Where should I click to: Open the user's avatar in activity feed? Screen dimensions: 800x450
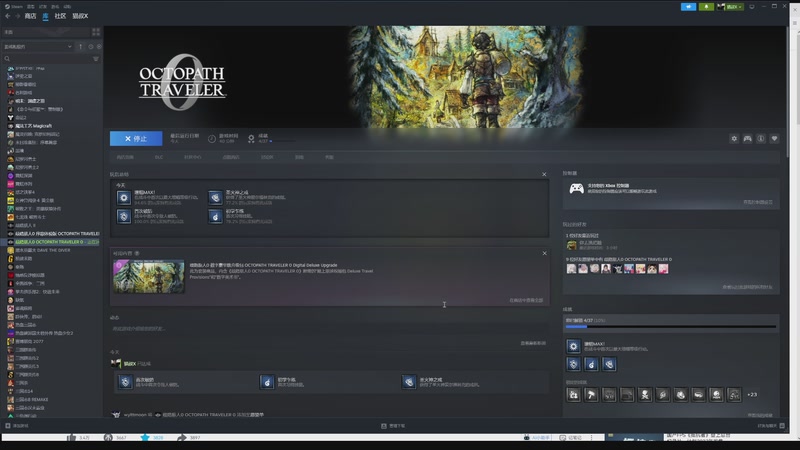(116, 364)
